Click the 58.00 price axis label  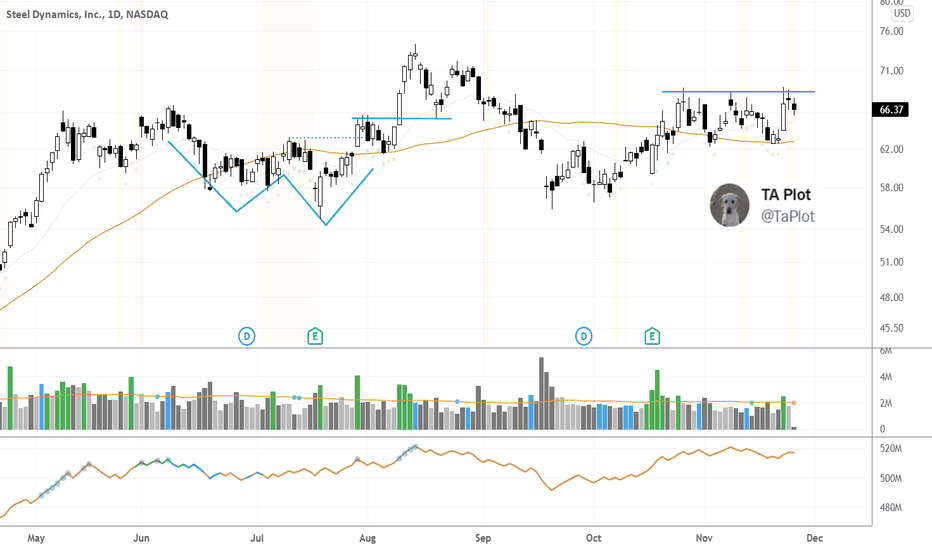[x=891, y=188]
